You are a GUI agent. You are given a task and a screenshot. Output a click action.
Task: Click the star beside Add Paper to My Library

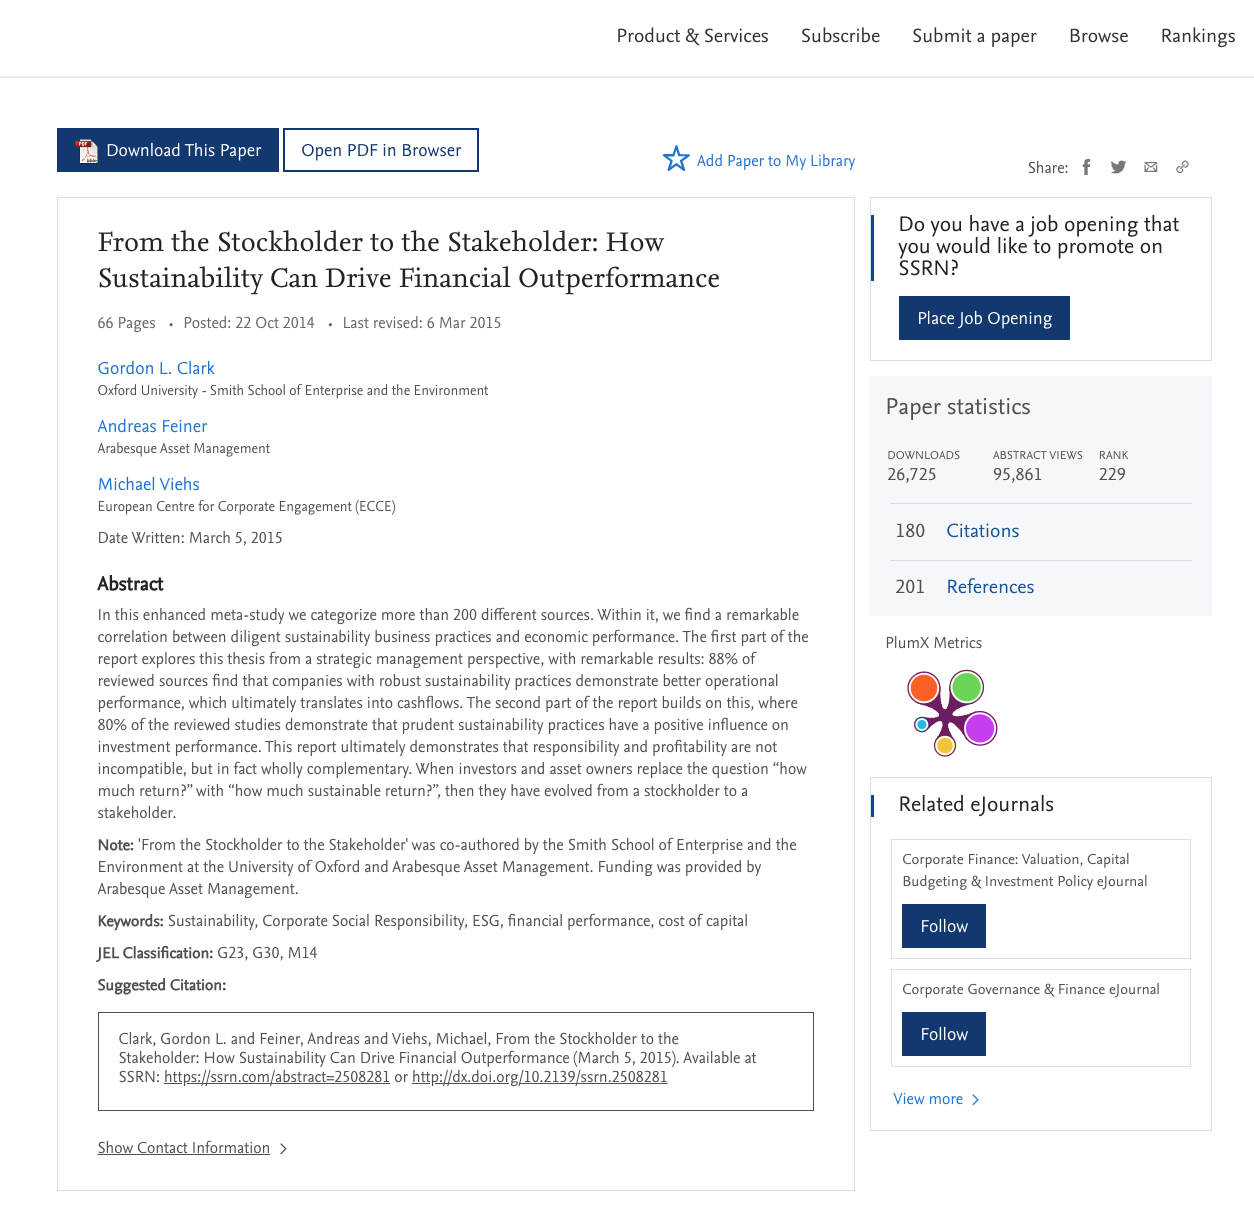coord(676,159)
